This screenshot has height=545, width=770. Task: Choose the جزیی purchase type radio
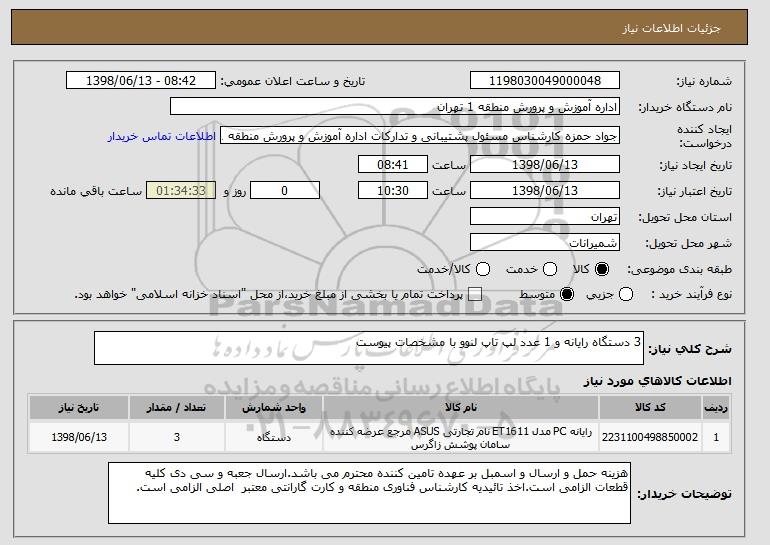pyautogui.click(x=626, y=295)
